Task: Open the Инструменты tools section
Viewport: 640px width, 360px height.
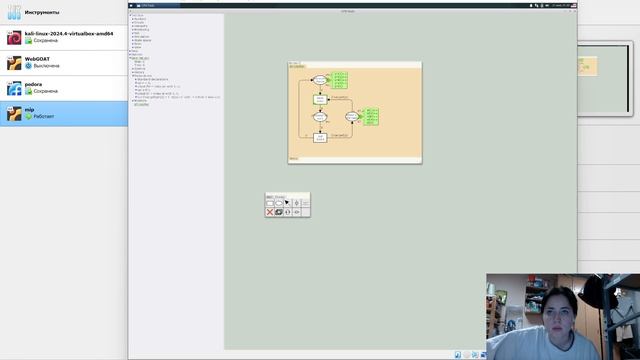Action: pyautogui.click(x=64, y=12)
